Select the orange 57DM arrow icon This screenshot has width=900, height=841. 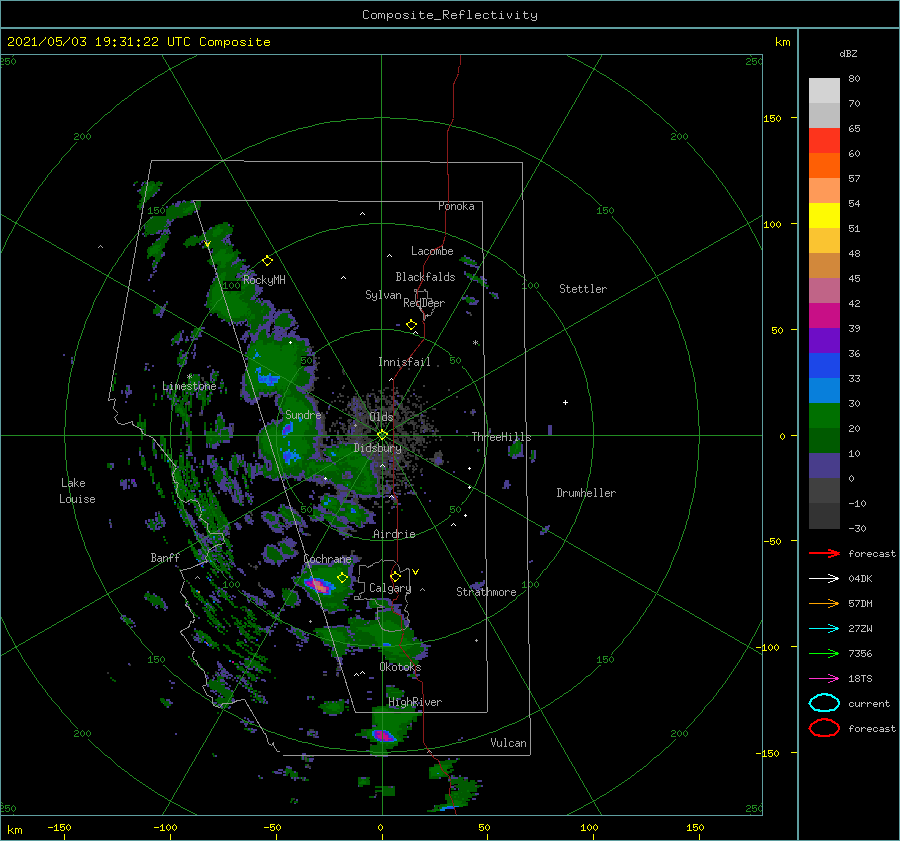824,603
